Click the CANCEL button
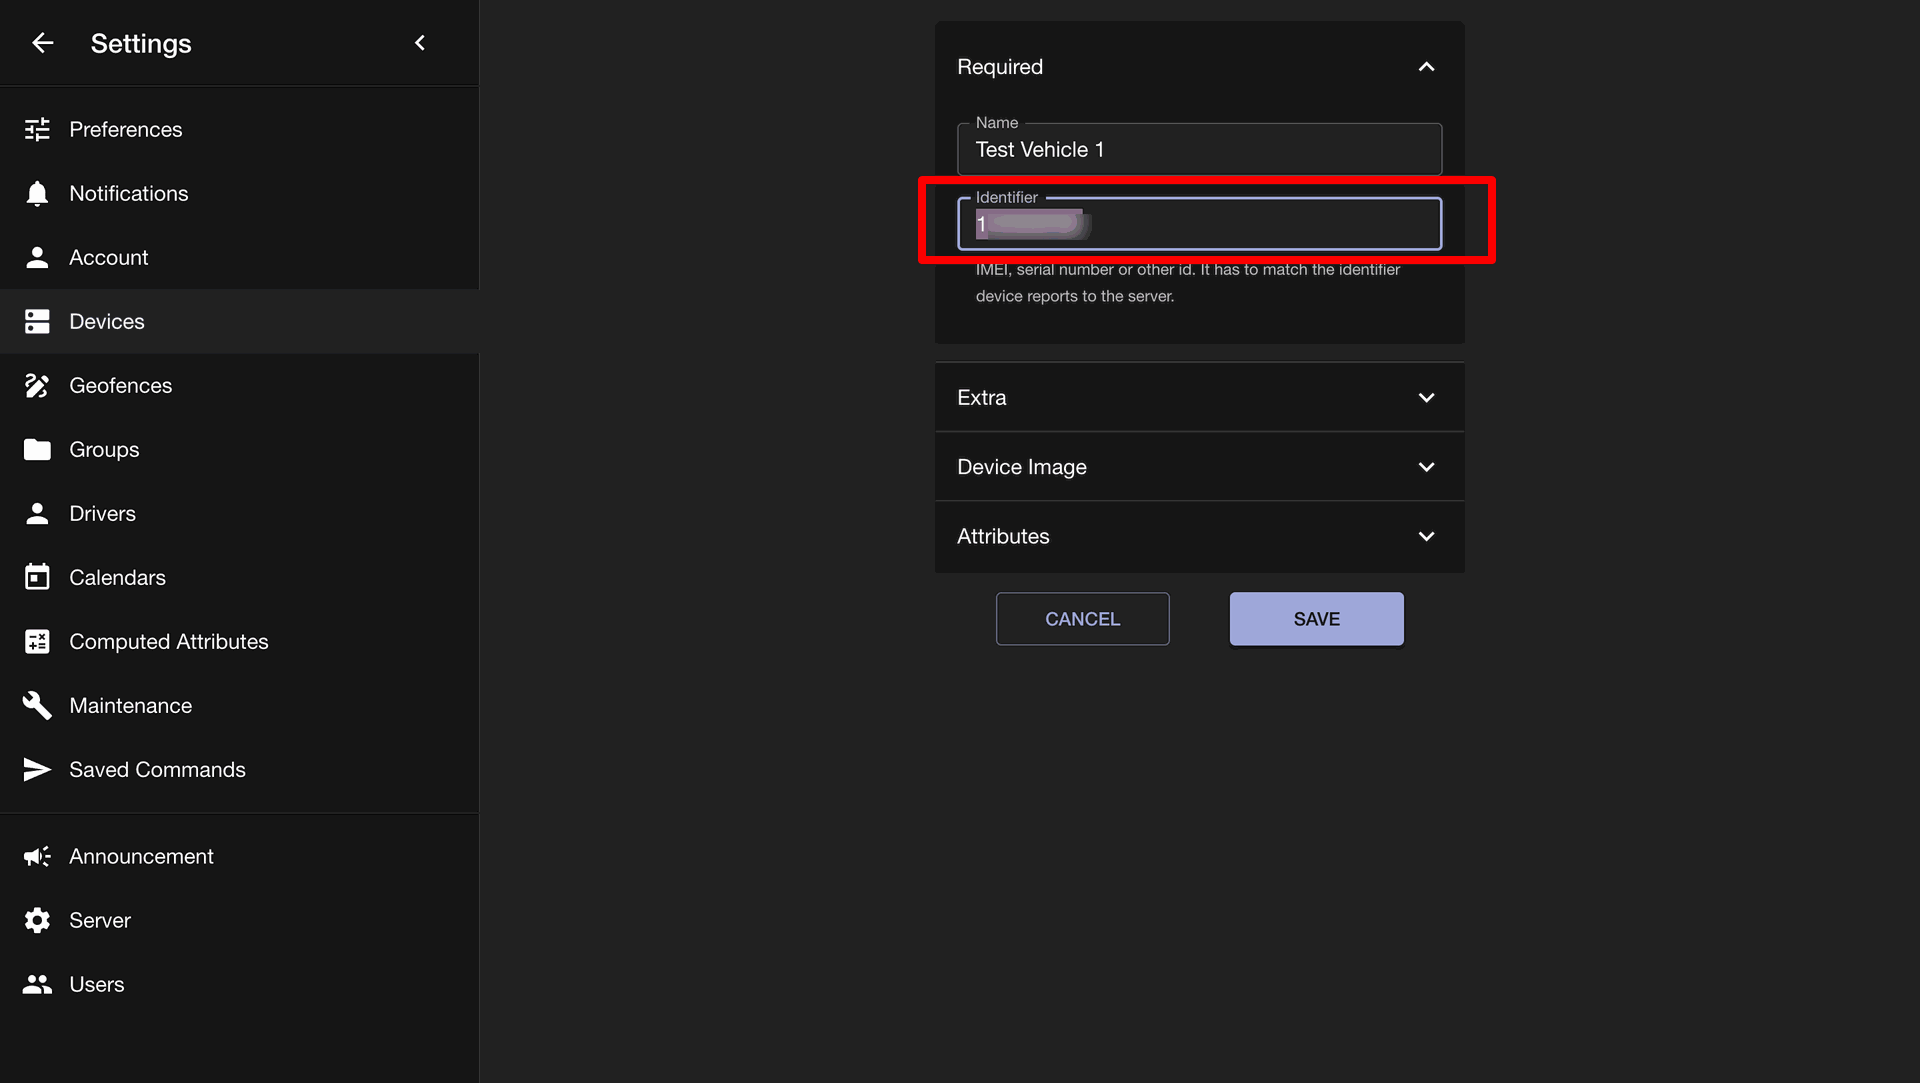The width and height of the screenshot is (1920, 1083). 1082,619
